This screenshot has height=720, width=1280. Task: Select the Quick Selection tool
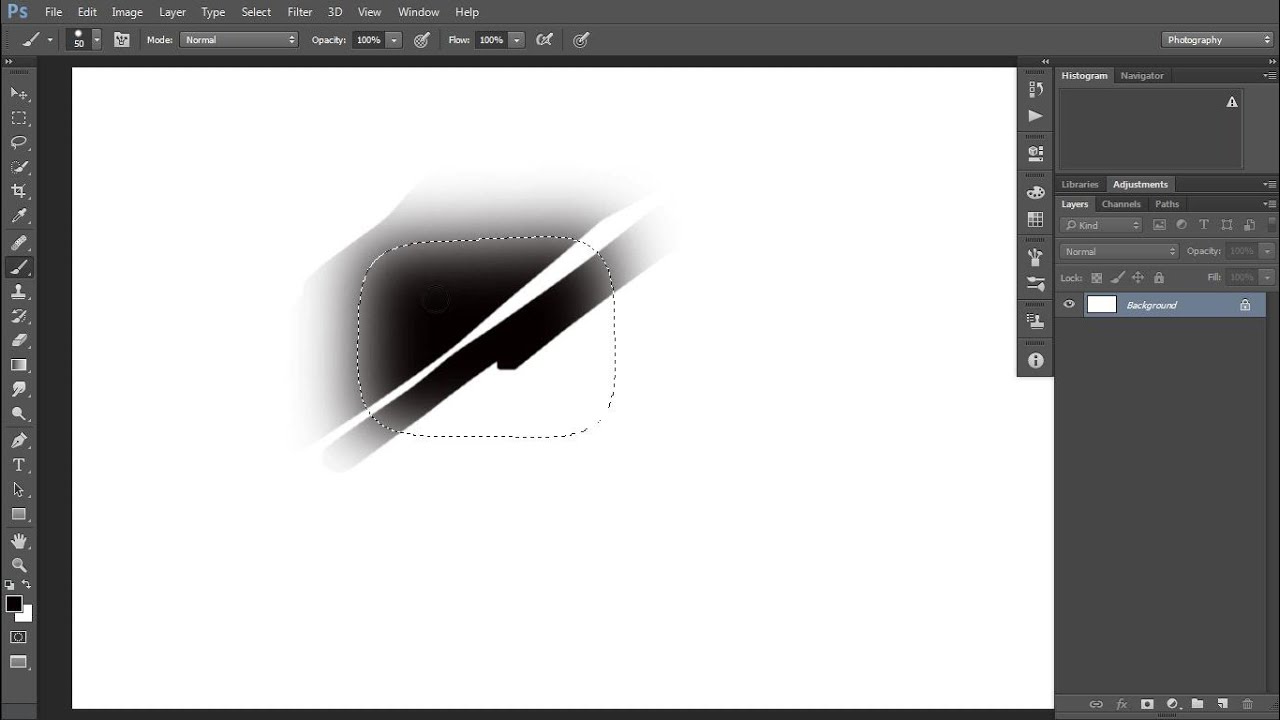point(19,167)
